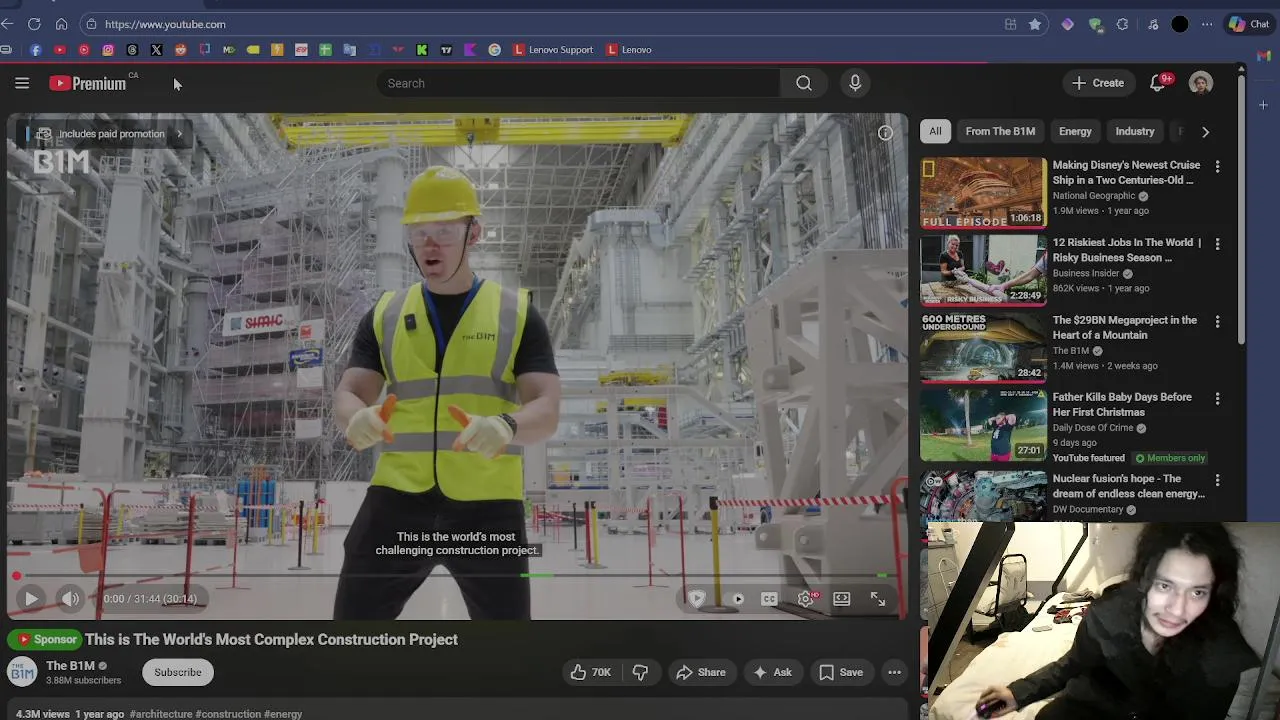Viewport: 1280px width, 720px height.
Task: Open options for $29BN Megaproject video
Action: 1217,321
